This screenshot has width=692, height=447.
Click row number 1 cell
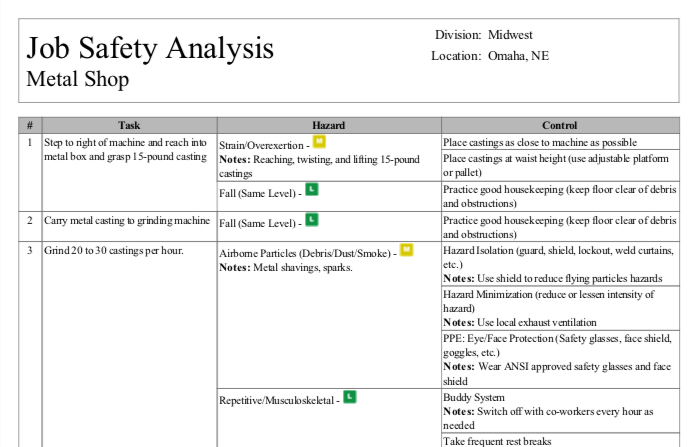click(x=30, y=172)
